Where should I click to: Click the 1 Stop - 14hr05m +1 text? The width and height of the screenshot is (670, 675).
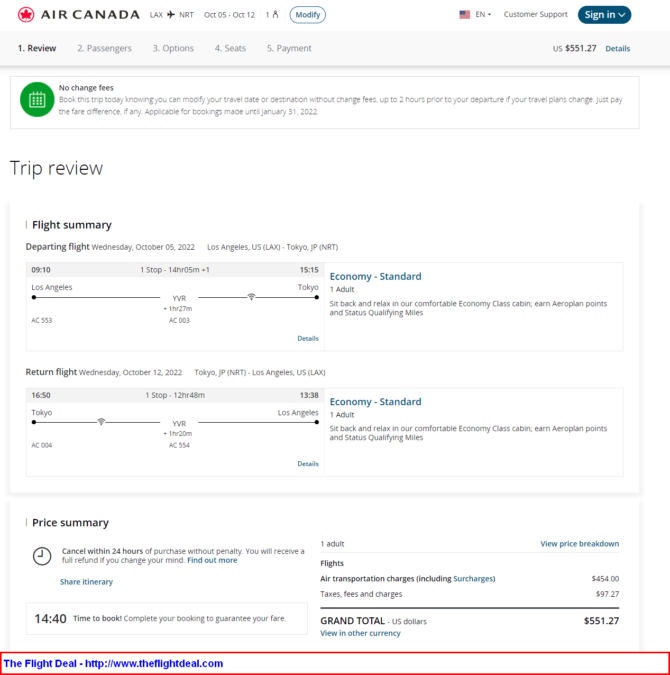click(175, 270)
